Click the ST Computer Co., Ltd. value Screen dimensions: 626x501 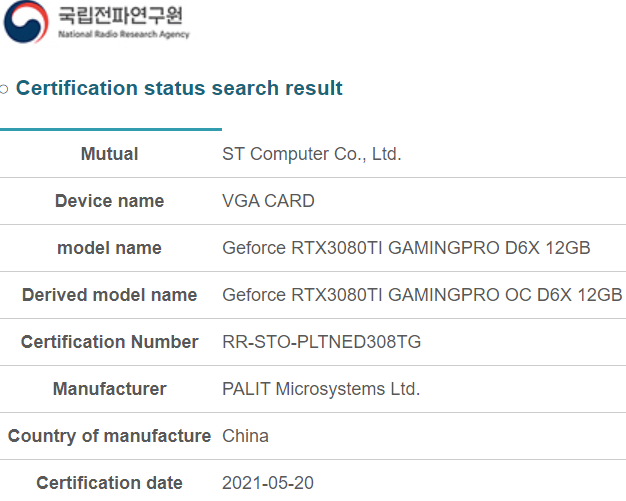tap(311, 154)
